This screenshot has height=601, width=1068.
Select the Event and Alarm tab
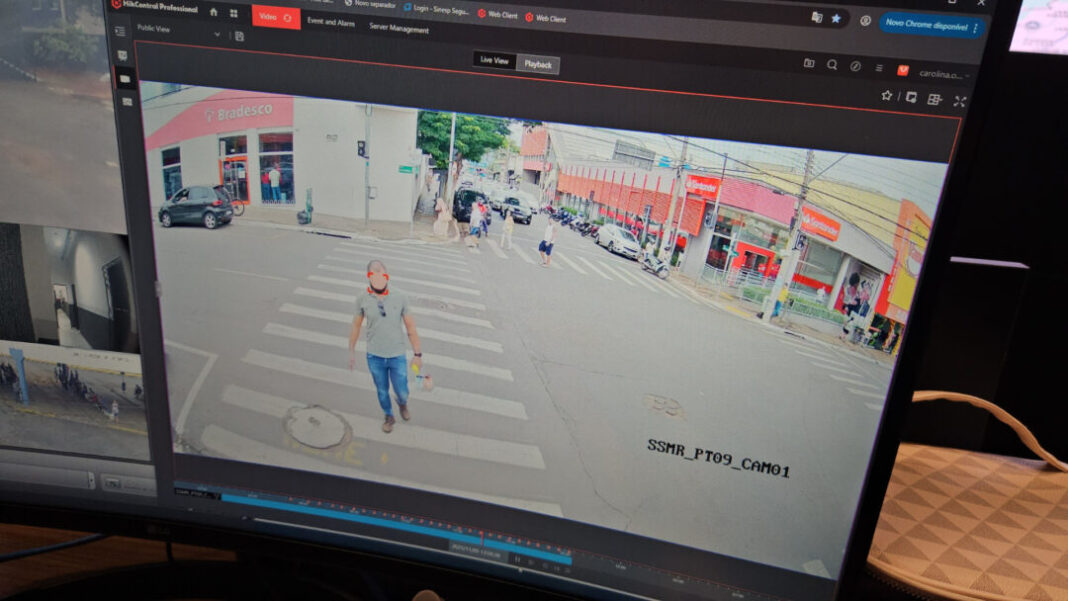(x=330, y=22)
